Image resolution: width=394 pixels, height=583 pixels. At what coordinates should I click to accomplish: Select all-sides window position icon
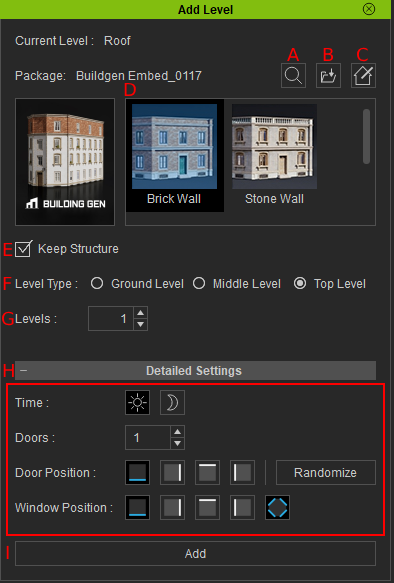277,507
